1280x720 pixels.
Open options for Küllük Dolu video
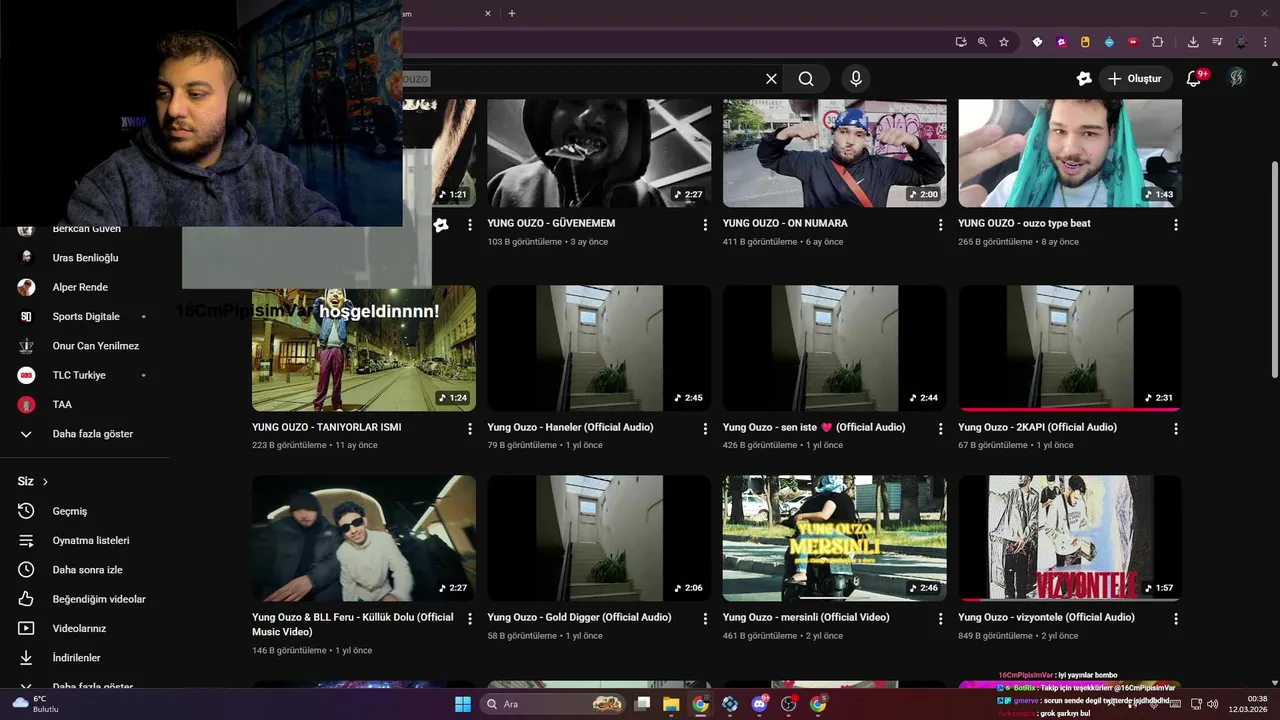tap(470, 619)
